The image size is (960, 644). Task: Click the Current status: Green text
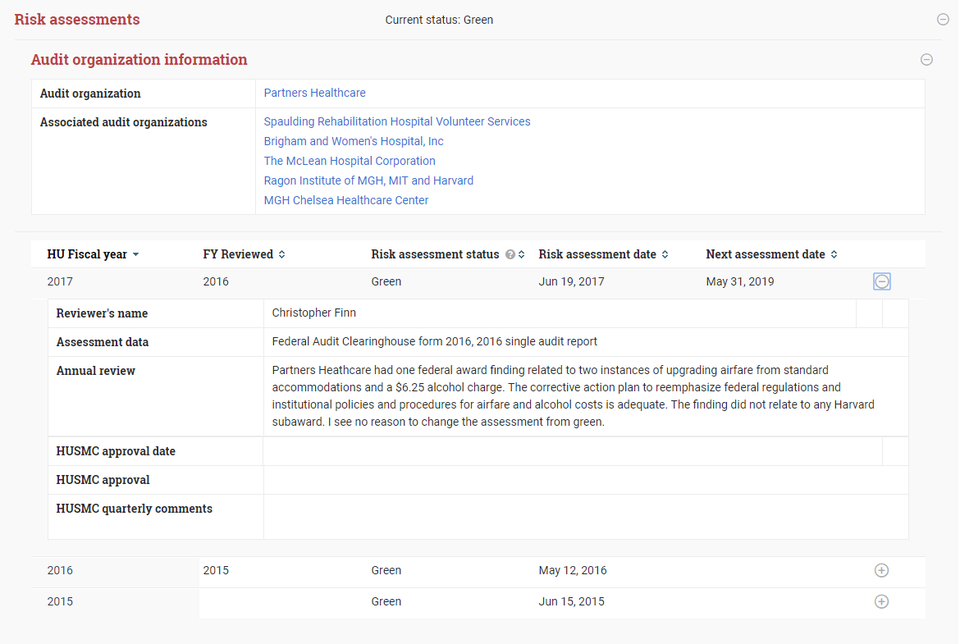pyautogui.click(x=439, y=20)
